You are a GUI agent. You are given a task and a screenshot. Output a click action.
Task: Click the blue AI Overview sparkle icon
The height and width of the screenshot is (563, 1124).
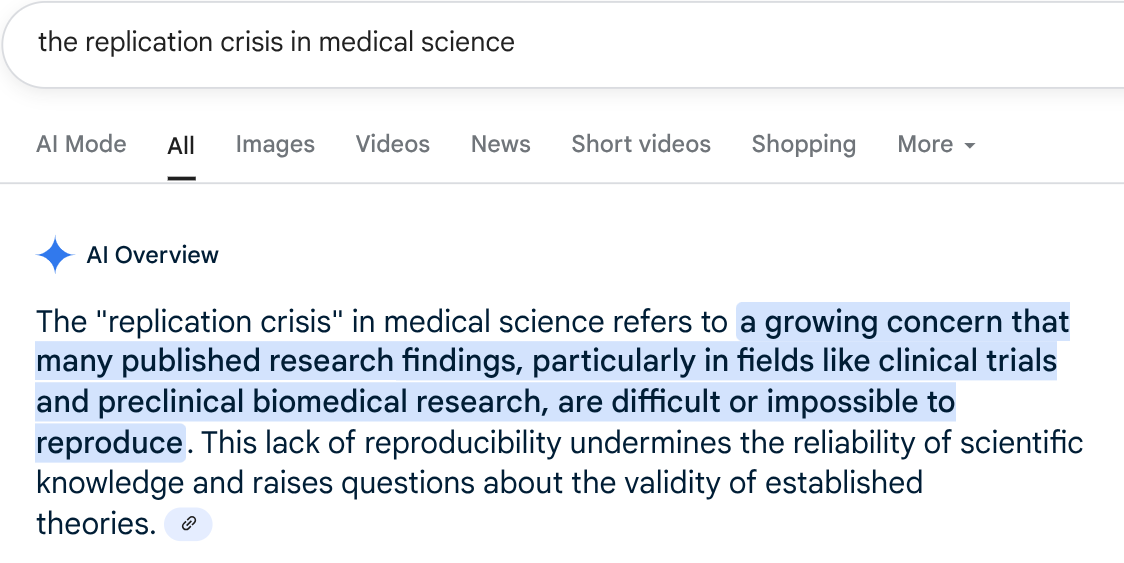click(54, 255)
